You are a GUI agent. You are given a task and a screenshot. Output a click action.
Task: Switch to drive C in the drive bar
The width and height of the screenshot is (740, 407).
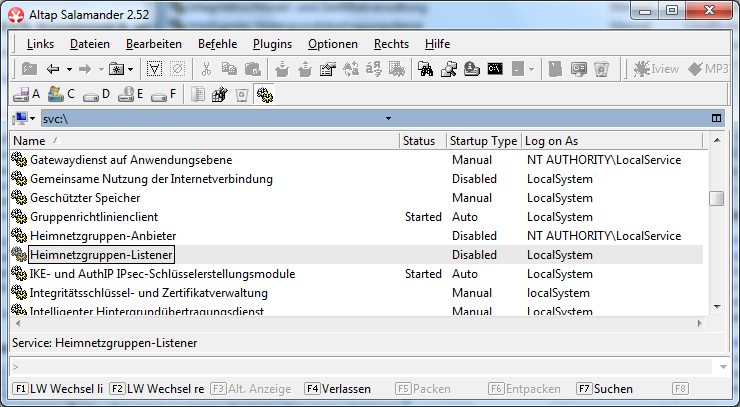click(x=60, y=94)
